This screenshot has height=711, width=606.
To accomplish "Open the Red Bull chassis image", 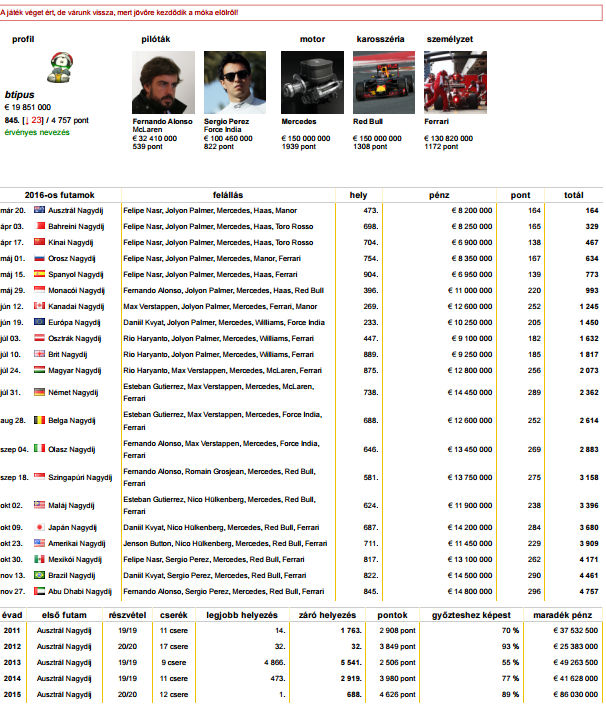I will click(x=384, y=83).
